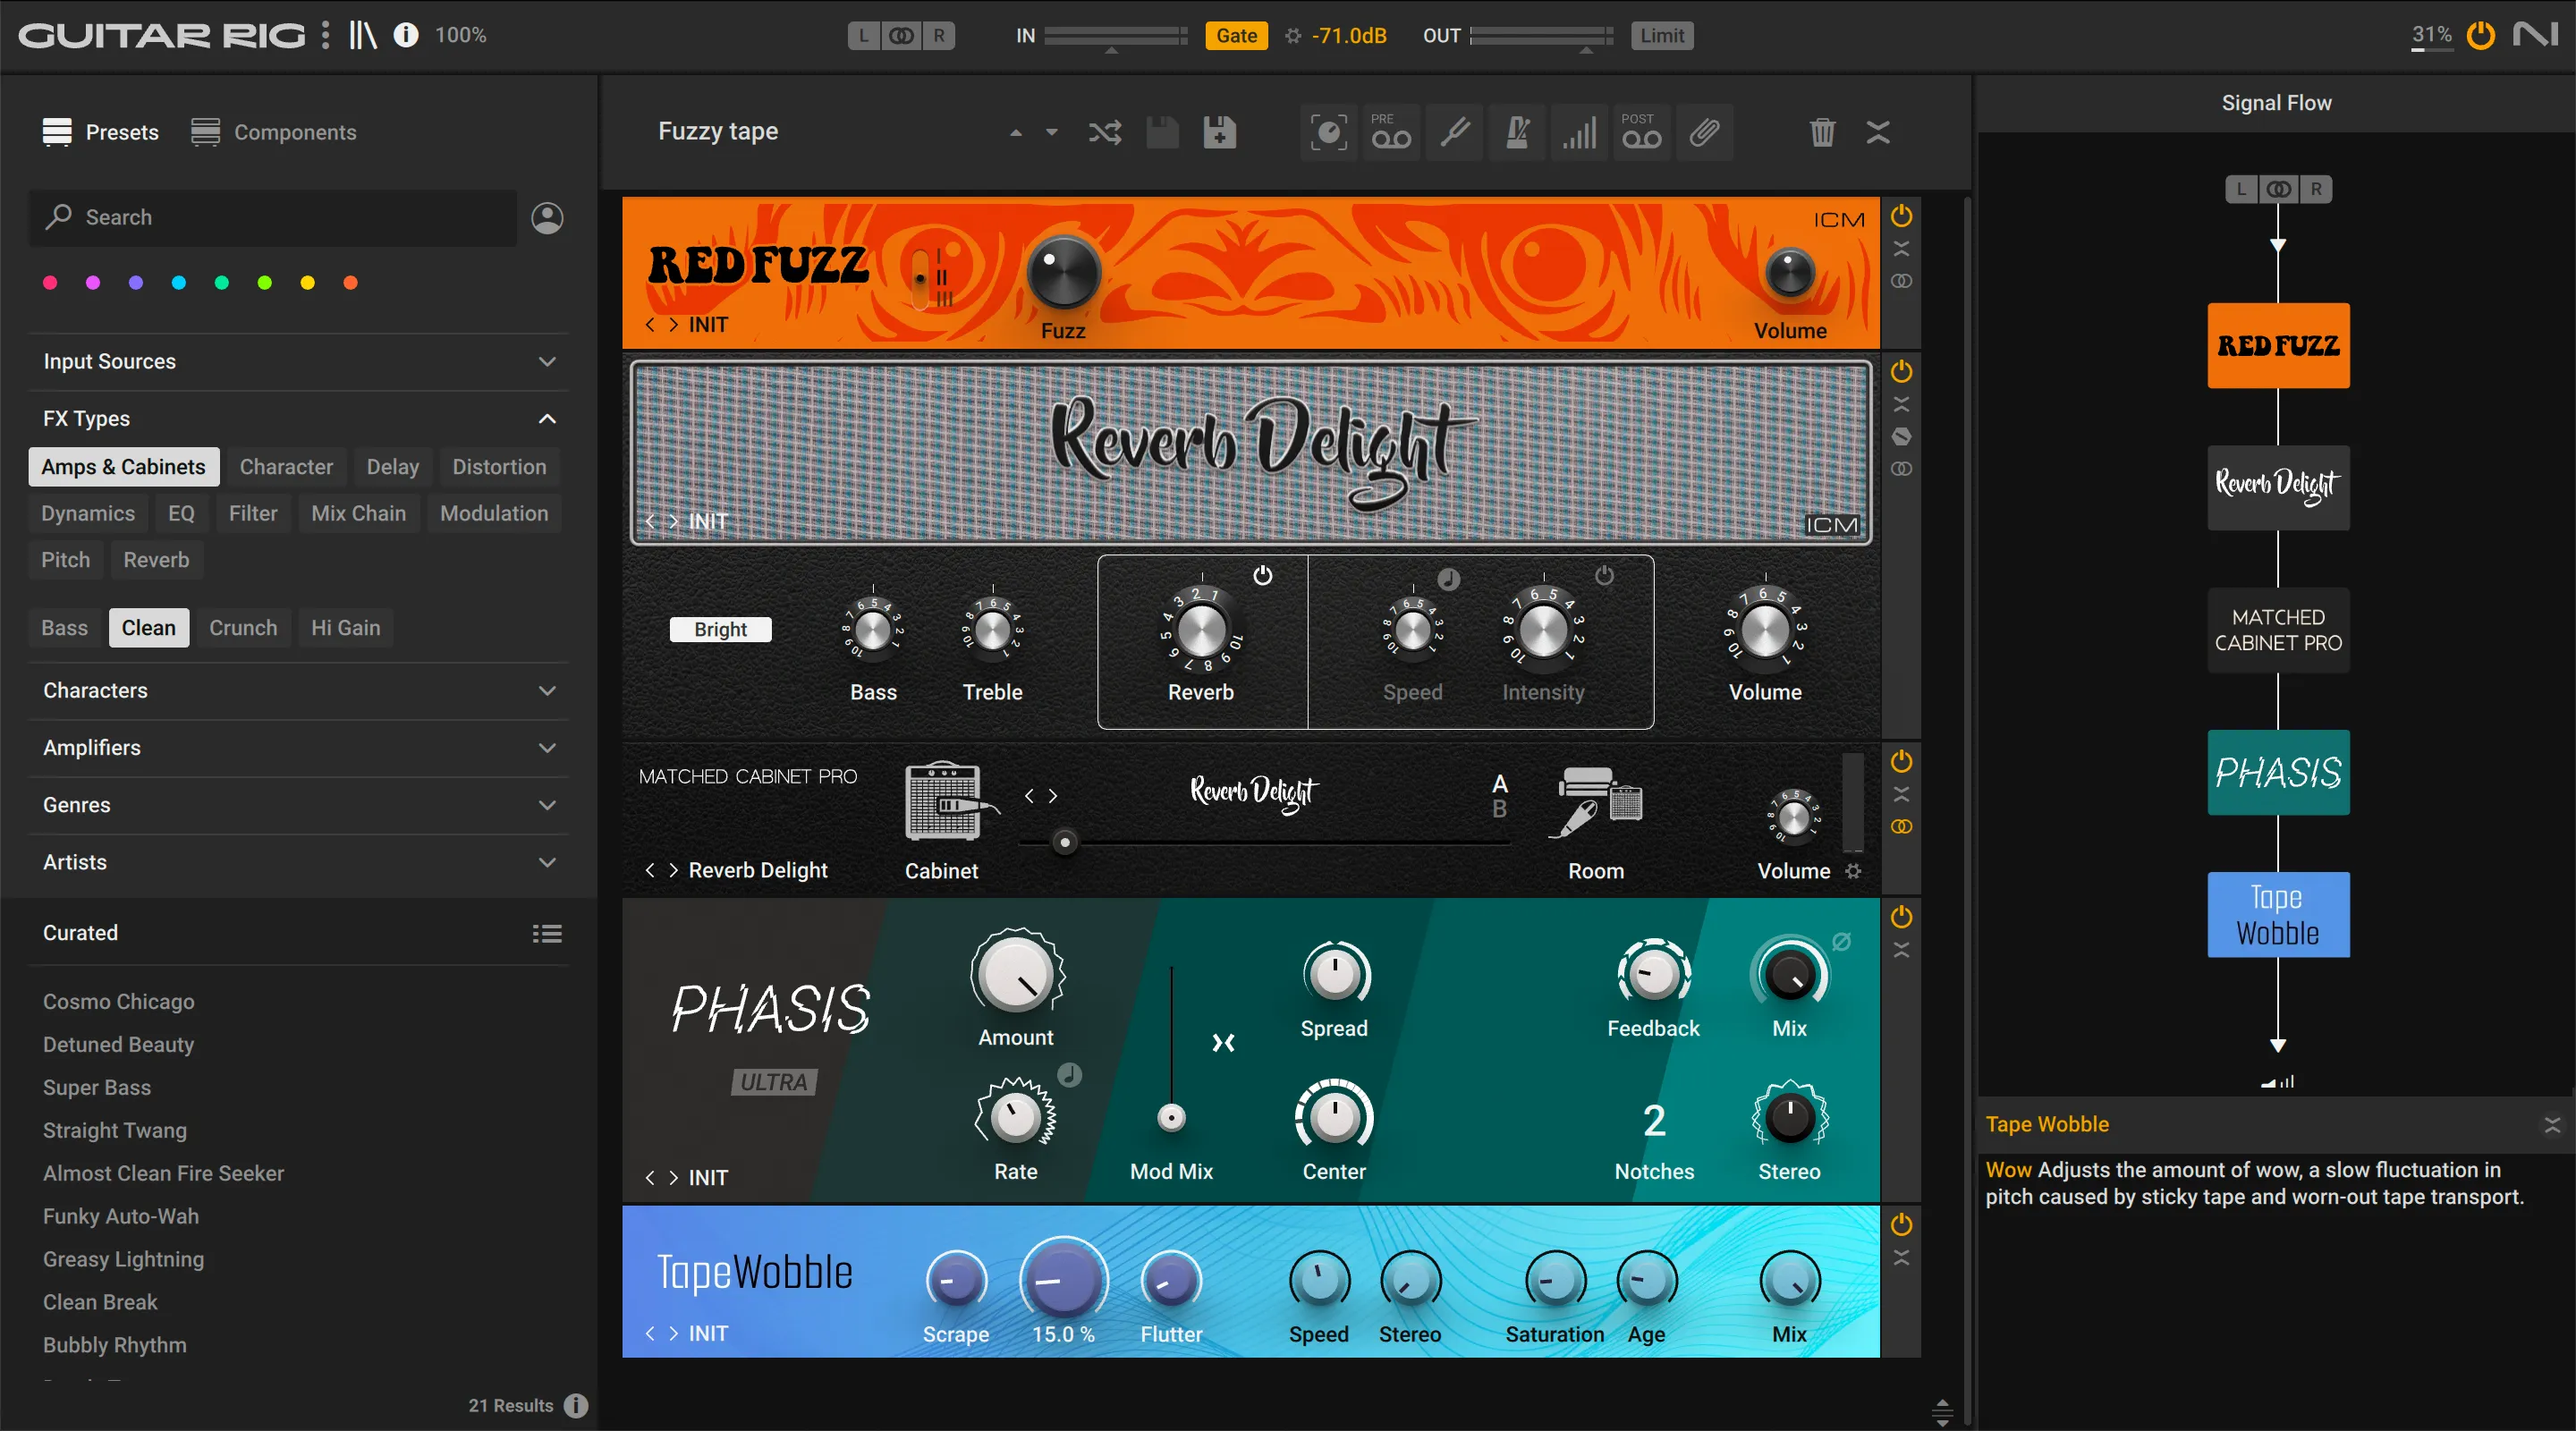Click the results info icon
This screenshot has height=1431, width=2576.
[576, 1405]
